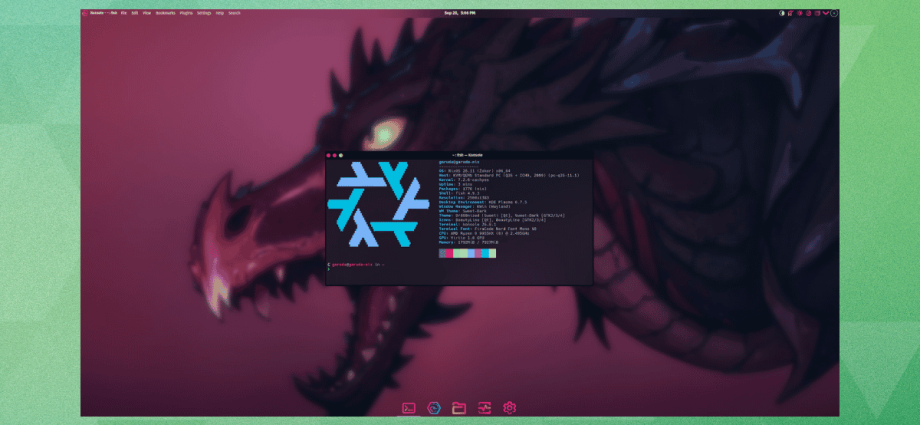The height and width of the screenshot is (425, 920).
Task: Open the clock showing 5:44 PM
Action: 460,13
